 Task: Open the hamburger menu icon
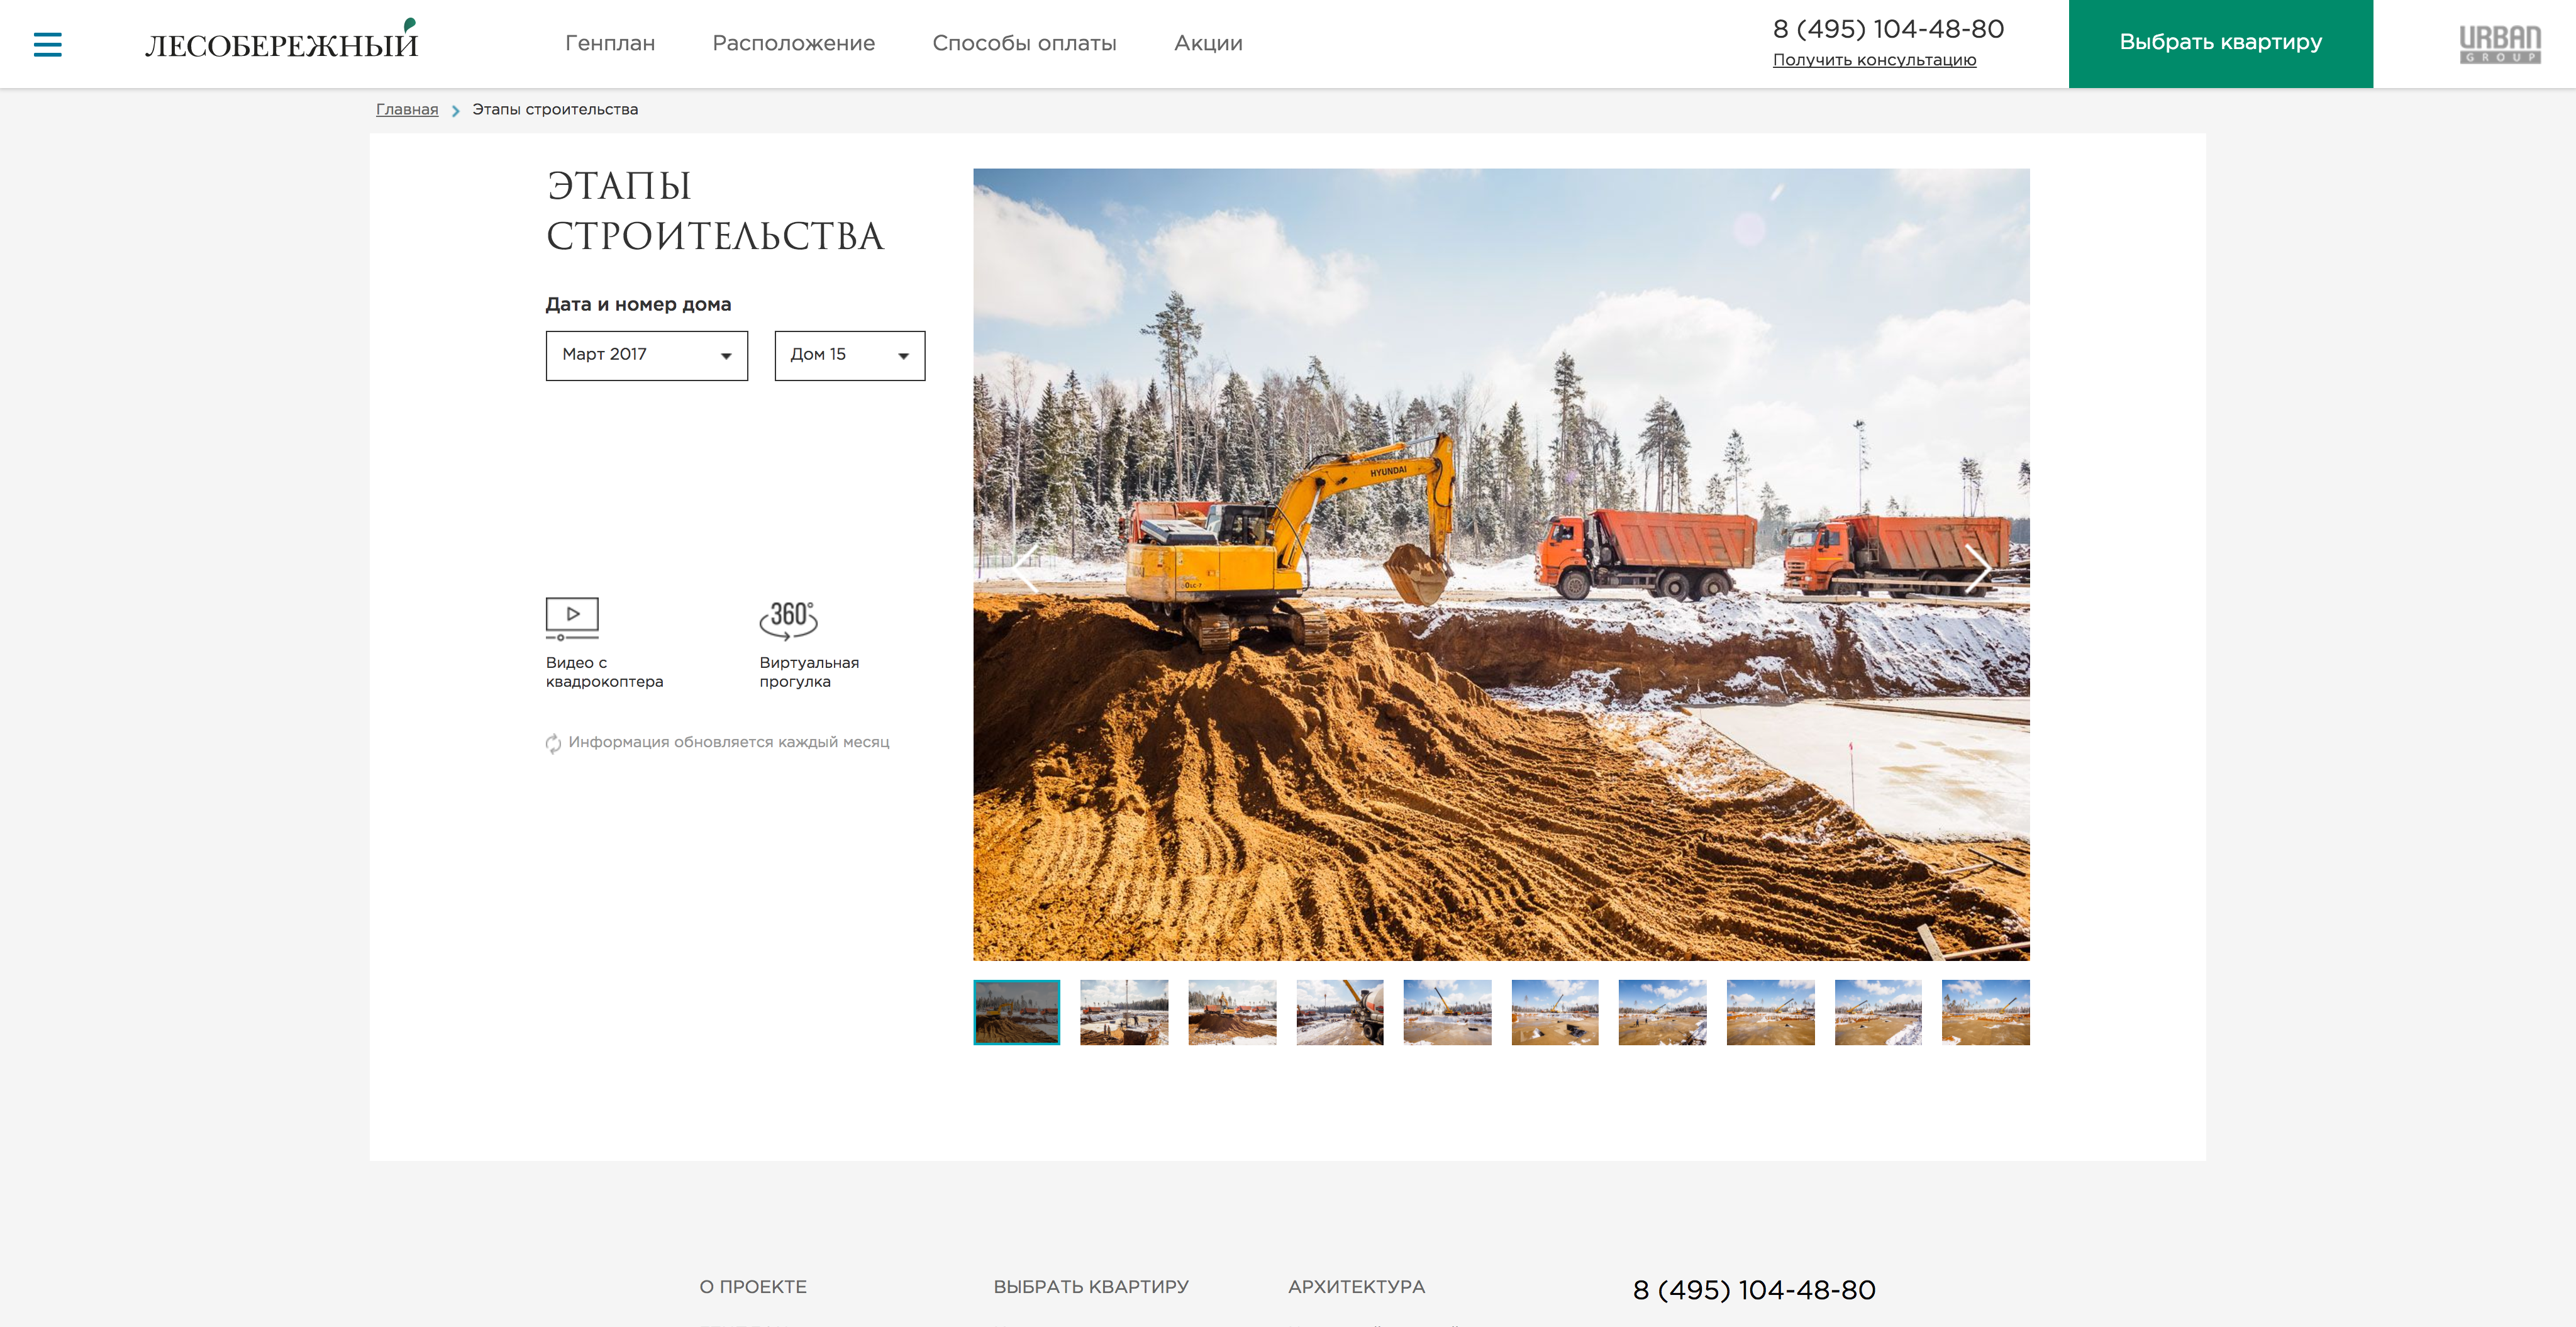click(x=47, y=44)
